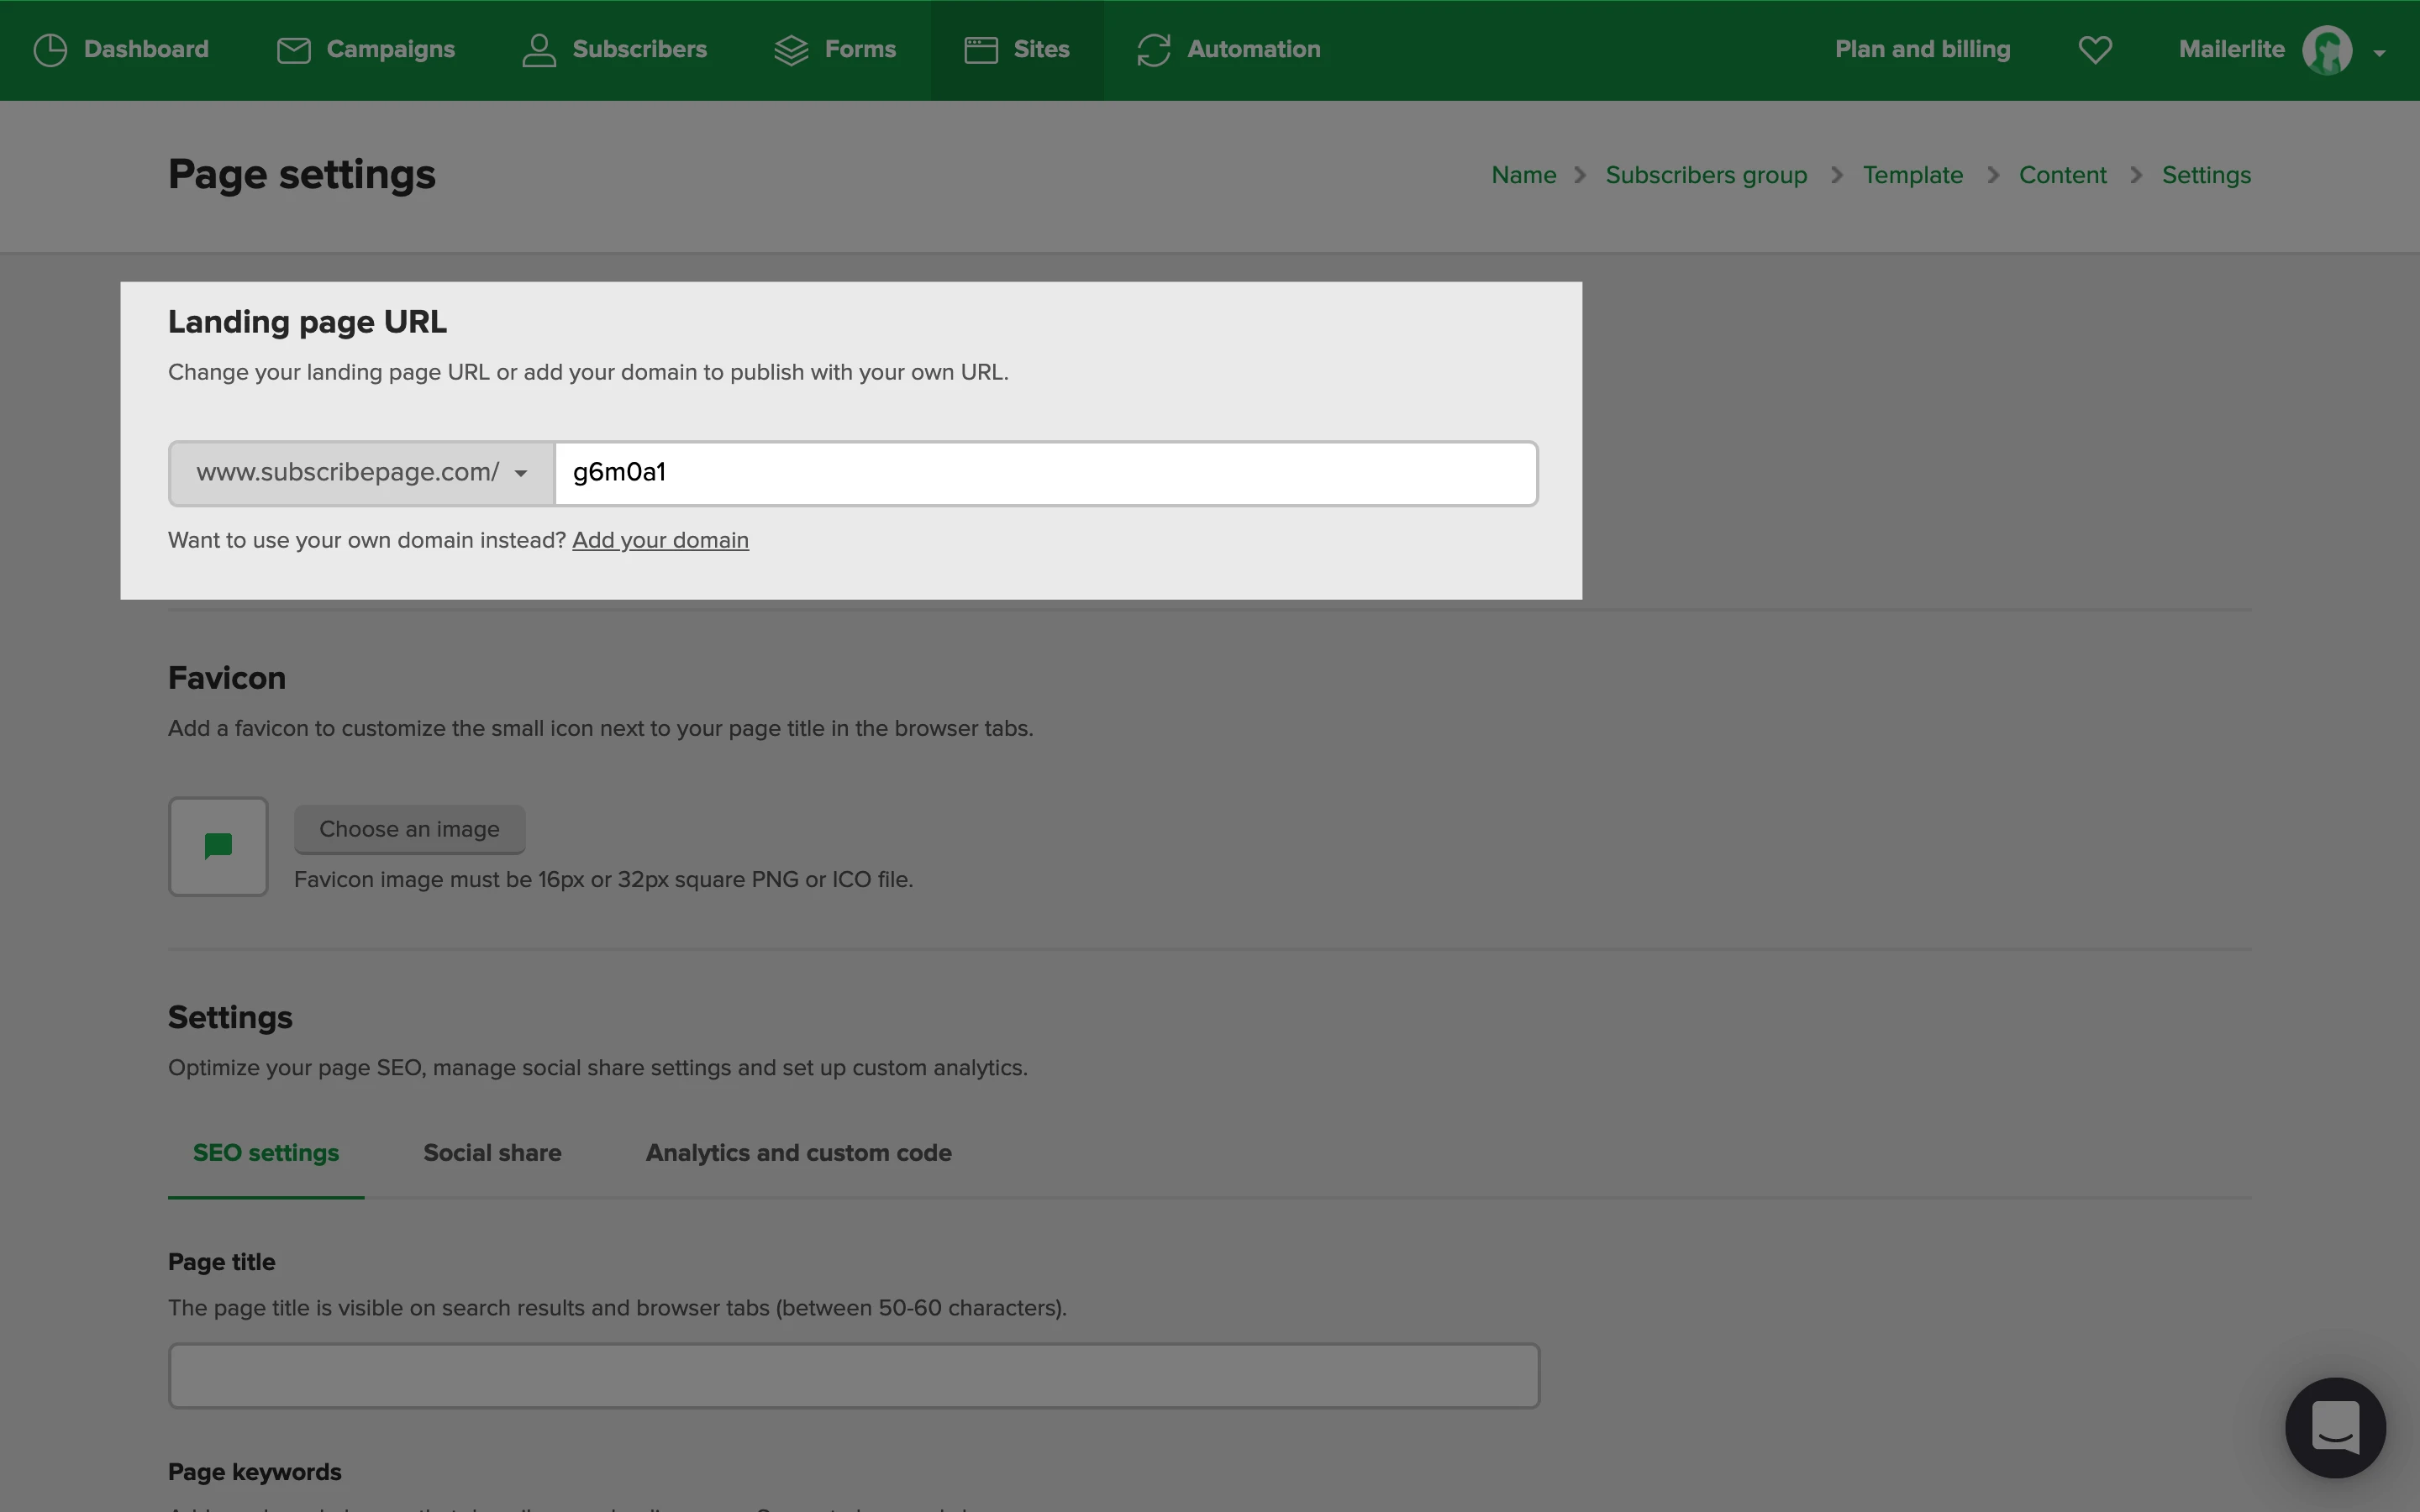The image size is (2420, 1512).
Task: Click the Dashboard clock icon
Action: 50,50
